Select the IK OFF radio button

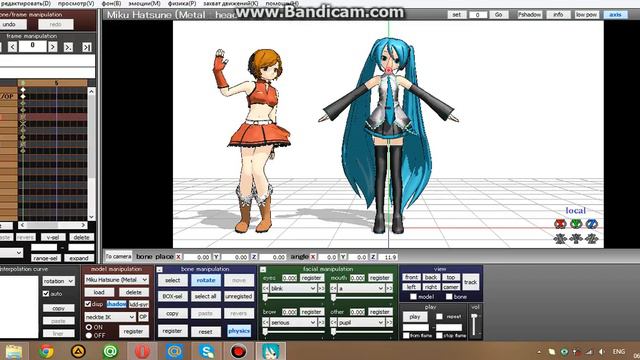[89, 336]
